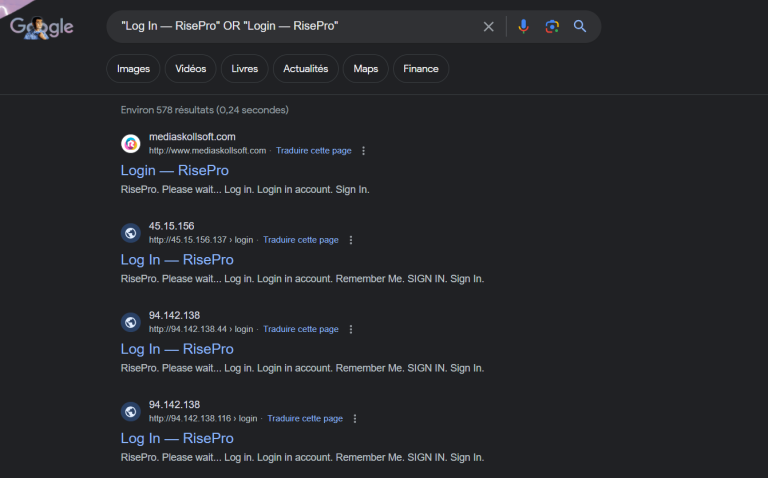Click the globe favicon for 45.15.156 result
The height and width of the screenshot is (478, 768).
point(130,233)
